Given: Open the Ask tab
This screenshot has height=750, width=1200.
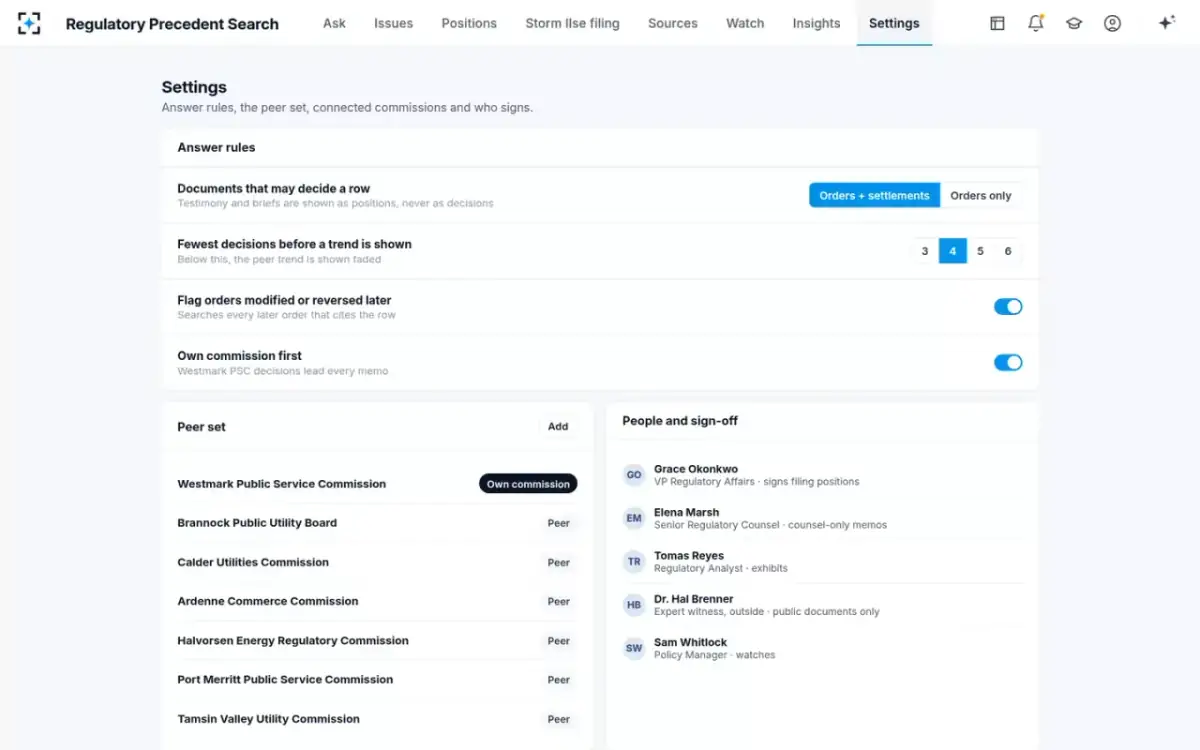Looking at the screenshot, I should (x=334, y=23).
